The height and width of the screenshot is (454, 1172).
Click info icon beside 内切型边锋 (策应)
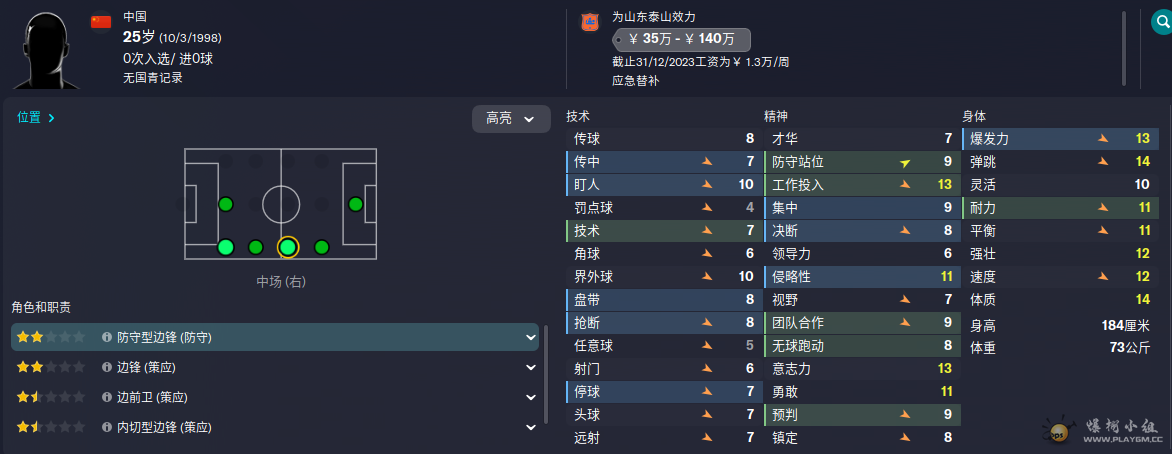point(107,427)
